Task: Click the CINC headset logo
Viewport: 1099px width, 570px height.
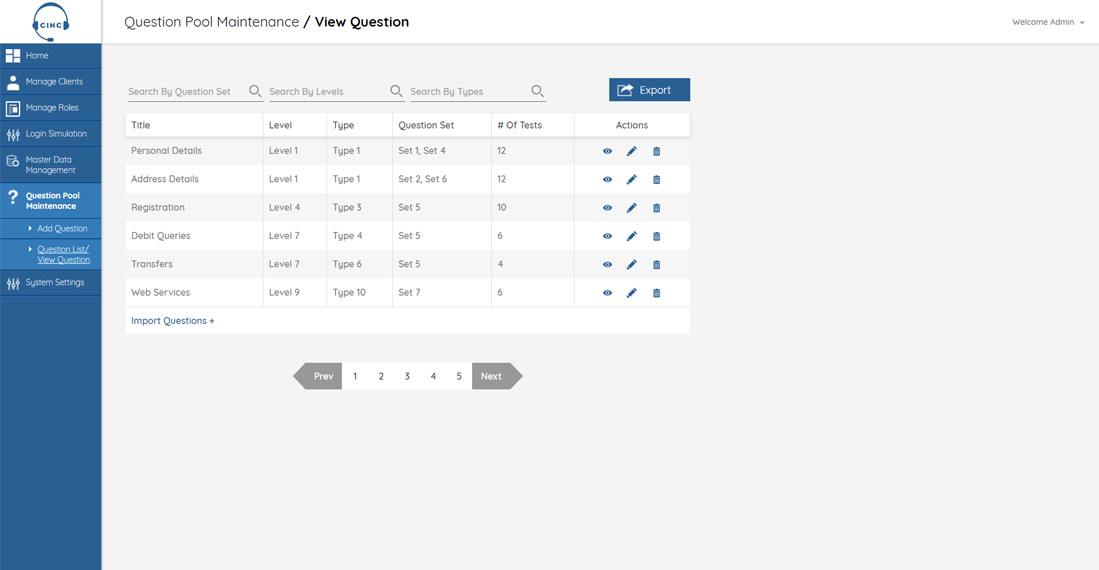Action: click(50, 22)
